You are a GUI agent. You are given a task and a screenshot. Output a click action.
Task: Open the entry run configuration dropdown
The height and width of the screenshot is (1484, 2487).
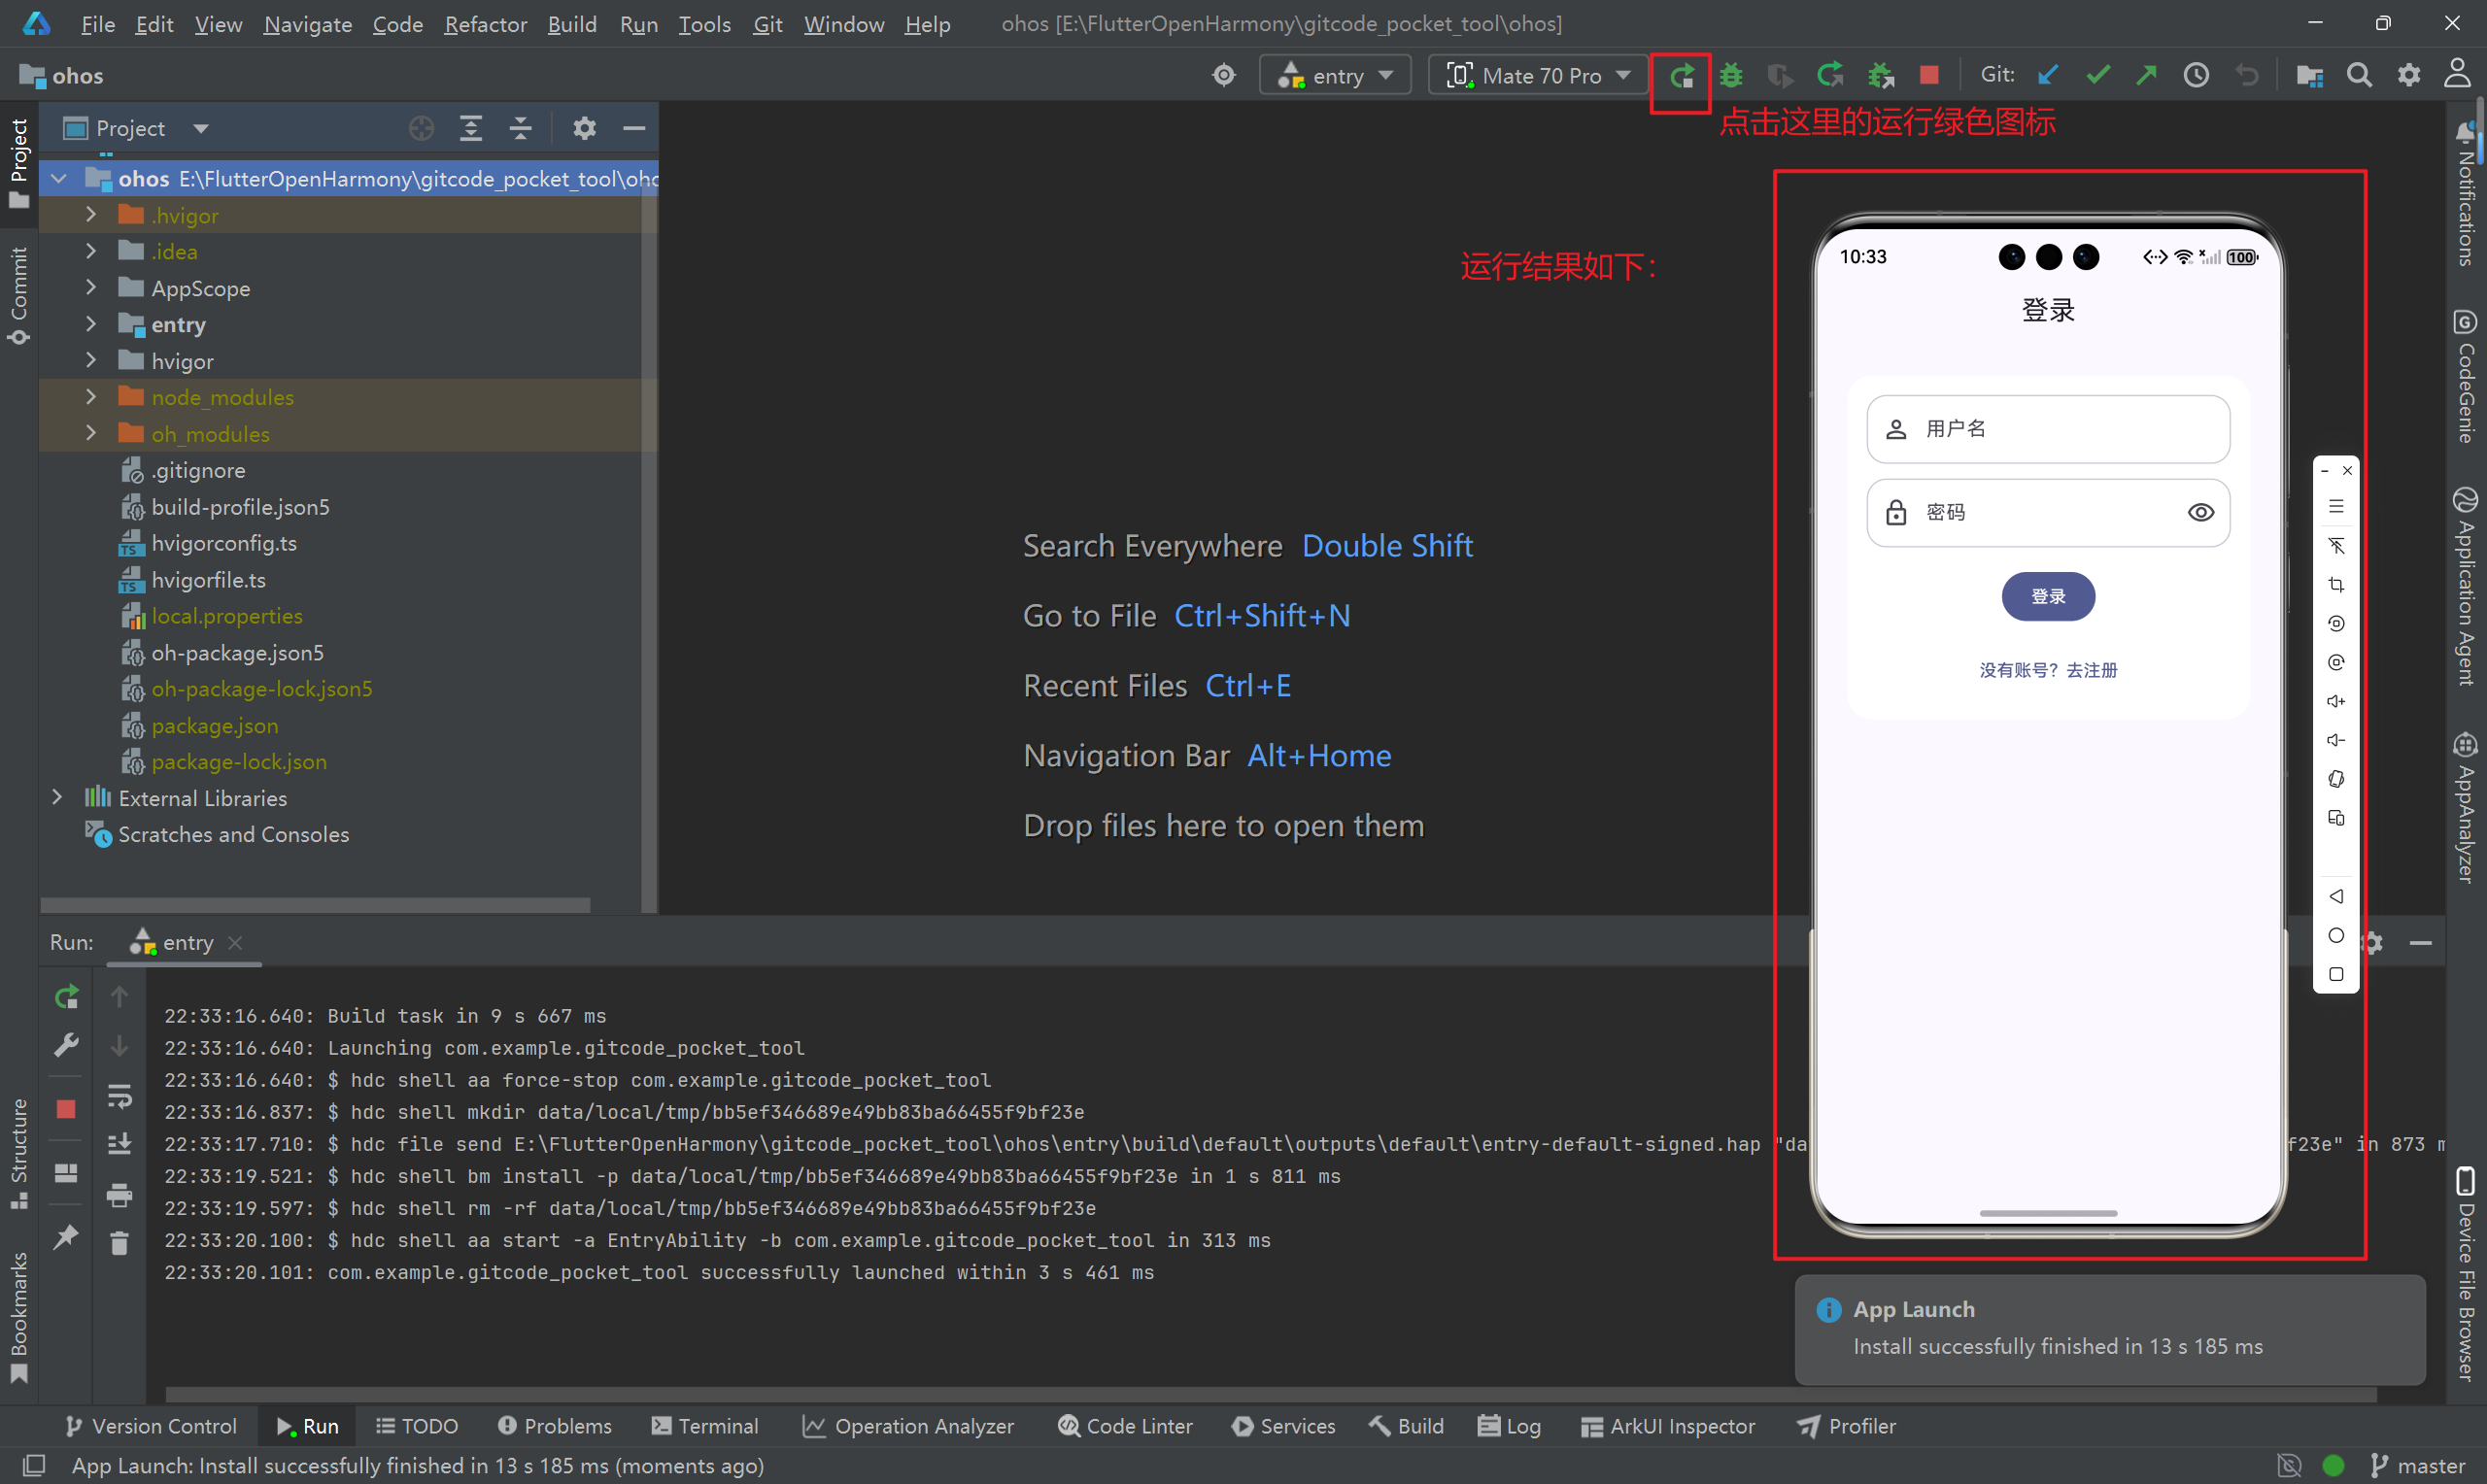pyautogui.click(x=1336, y=76)
